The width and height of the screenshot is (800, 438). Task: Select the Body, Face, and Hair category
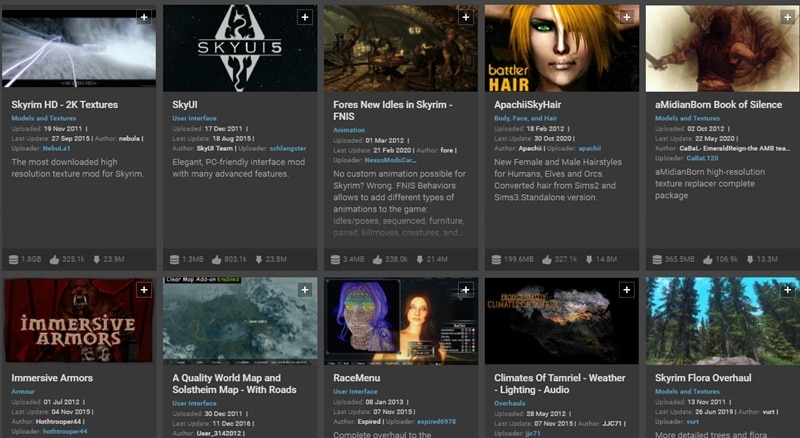click(526, 118)
